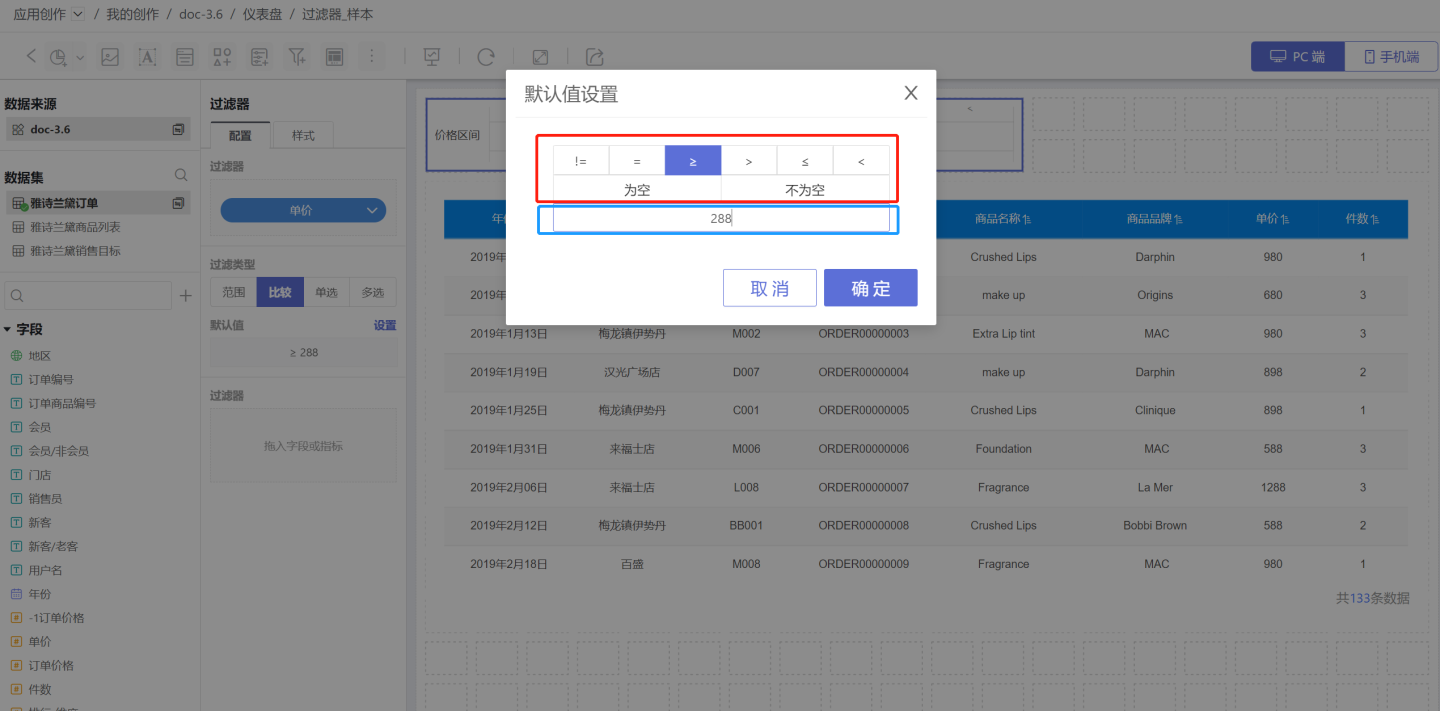Click the plus icon beside field search
The height and width of the screenshot is (711, 1440).
[x=185, y=296]
